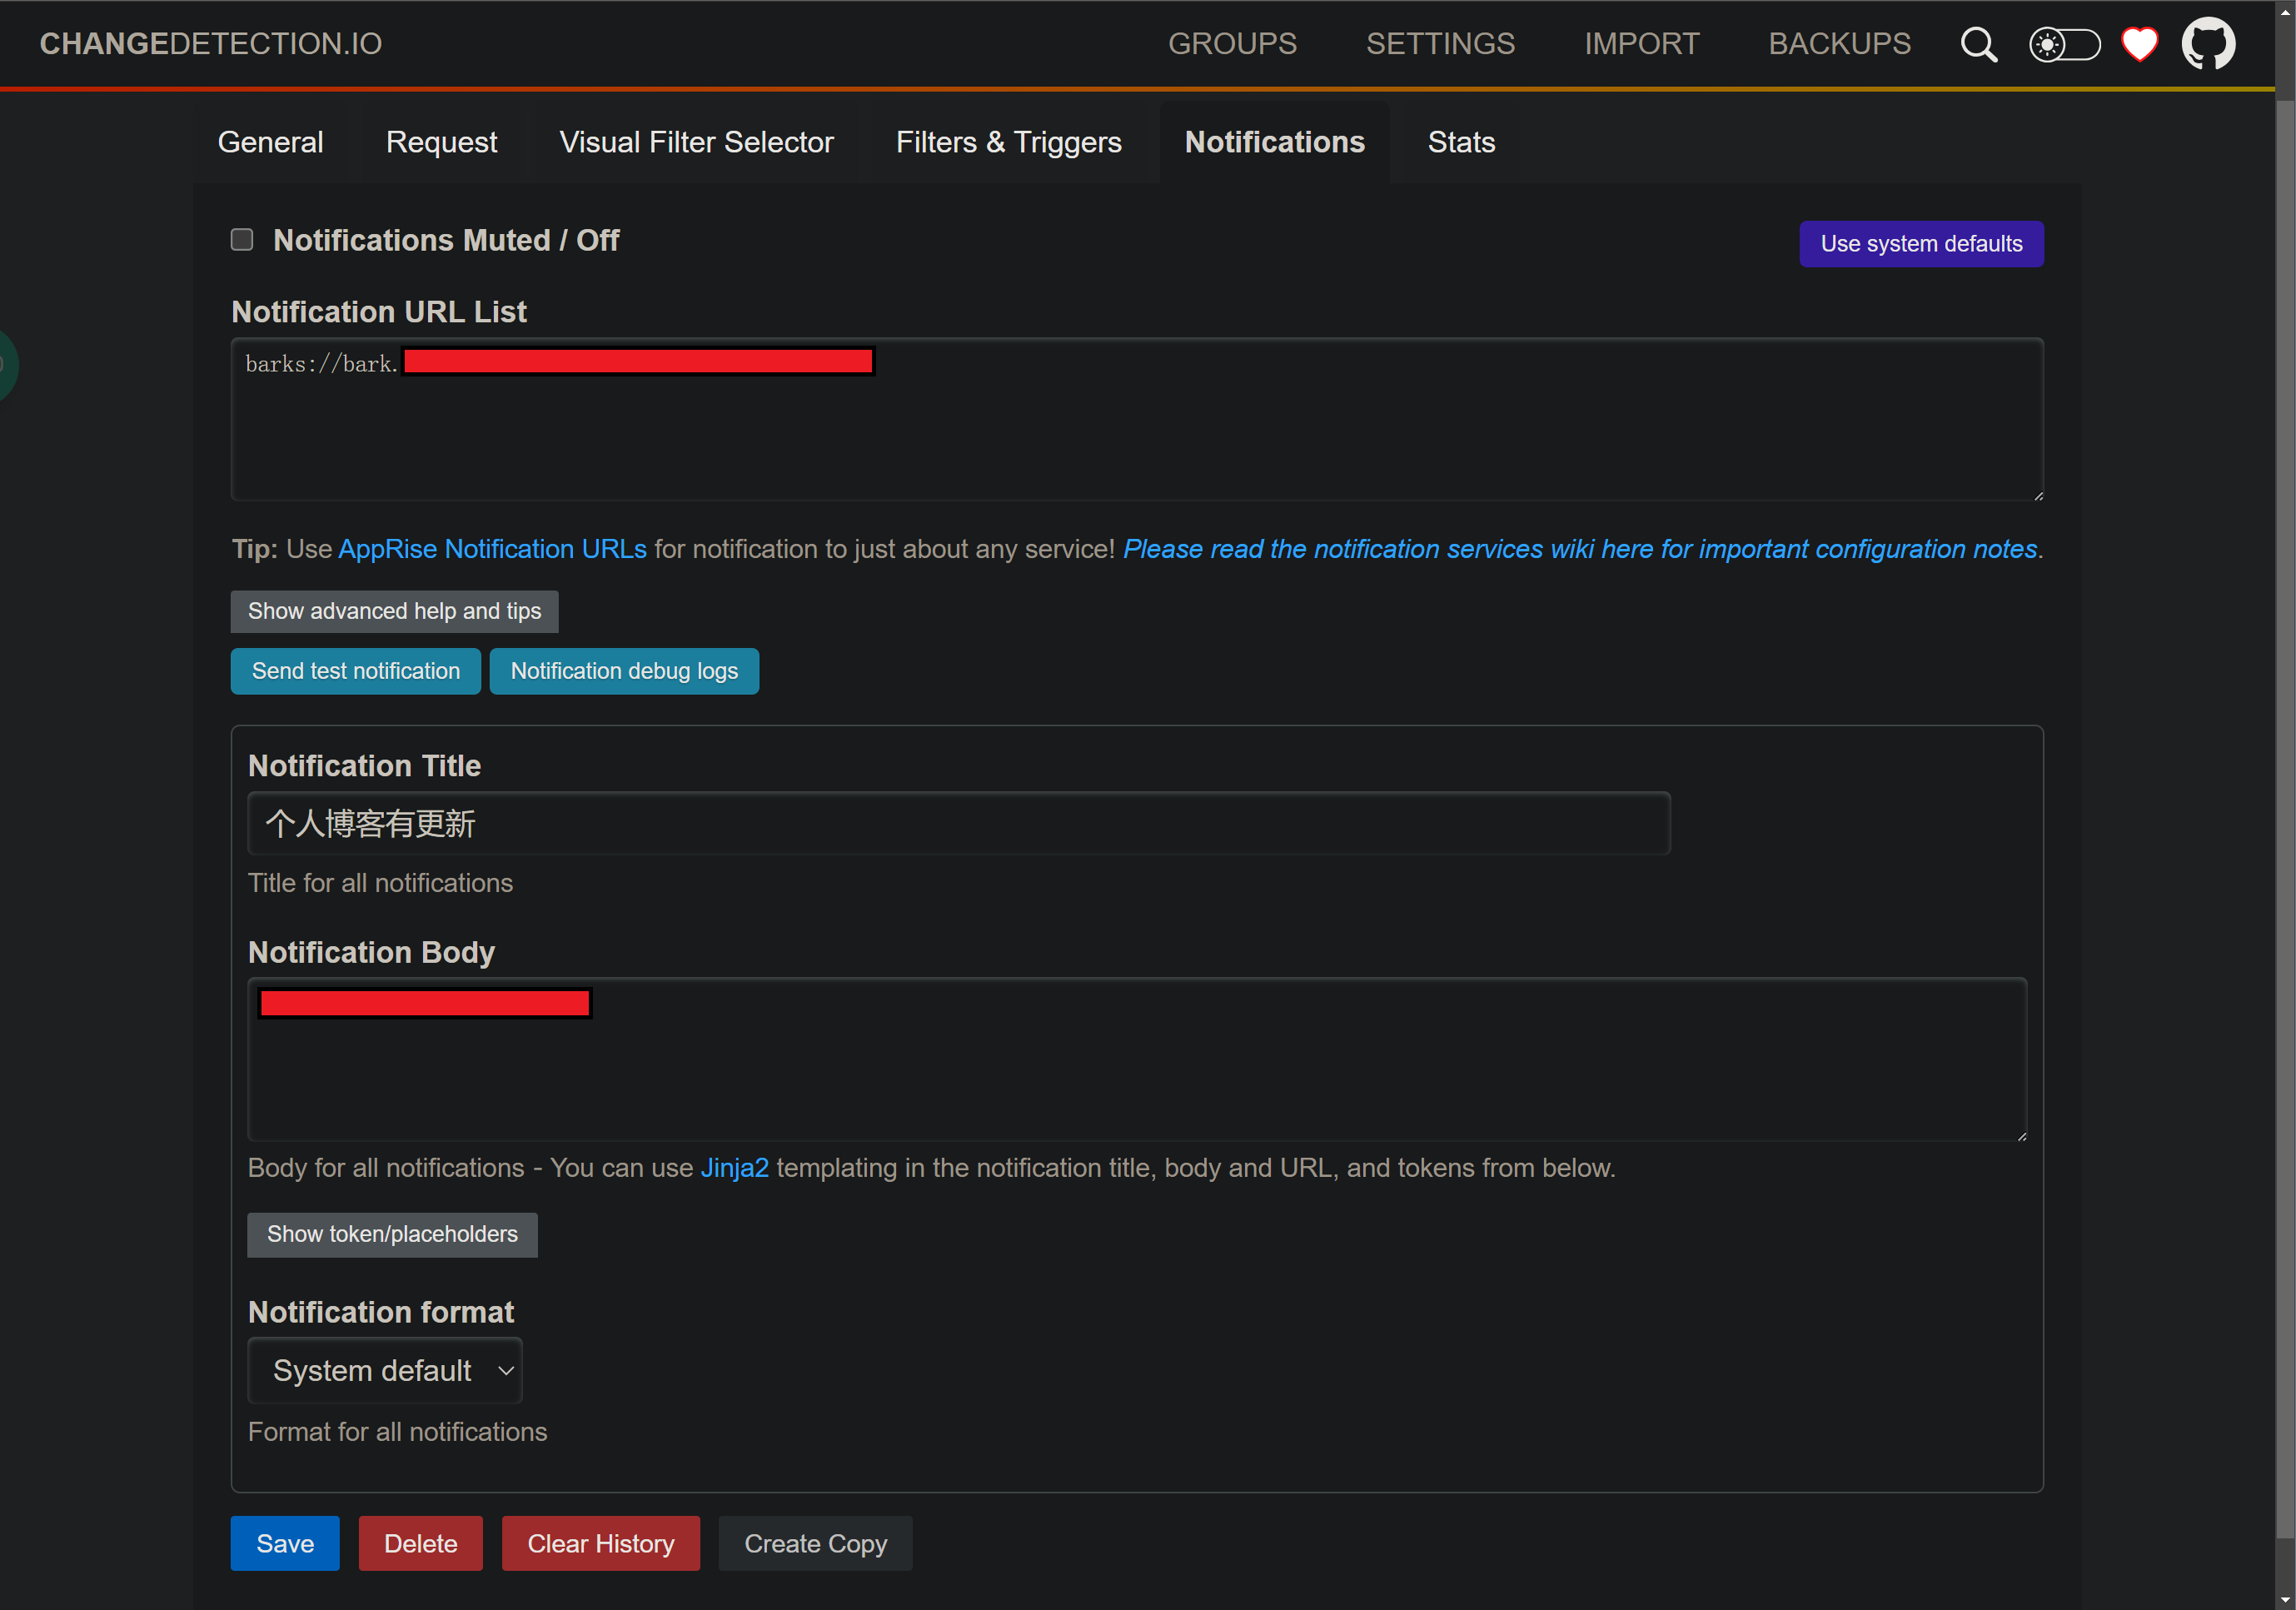Open the GitHub octocat icon
This screenshot has height=1610, width=2296.
[x=2207, y=44]
